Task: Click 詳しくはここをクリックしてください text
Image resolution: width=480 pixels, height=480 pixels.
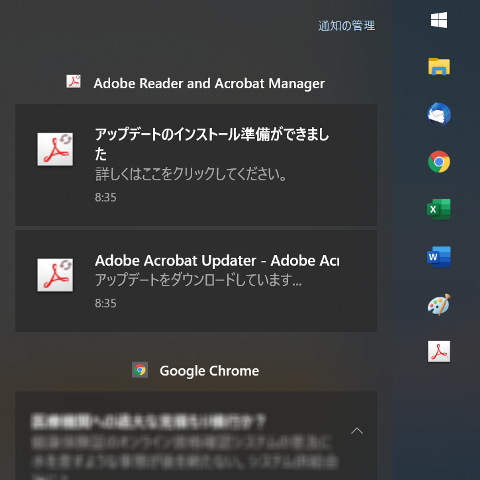Action: coord(190,174)
